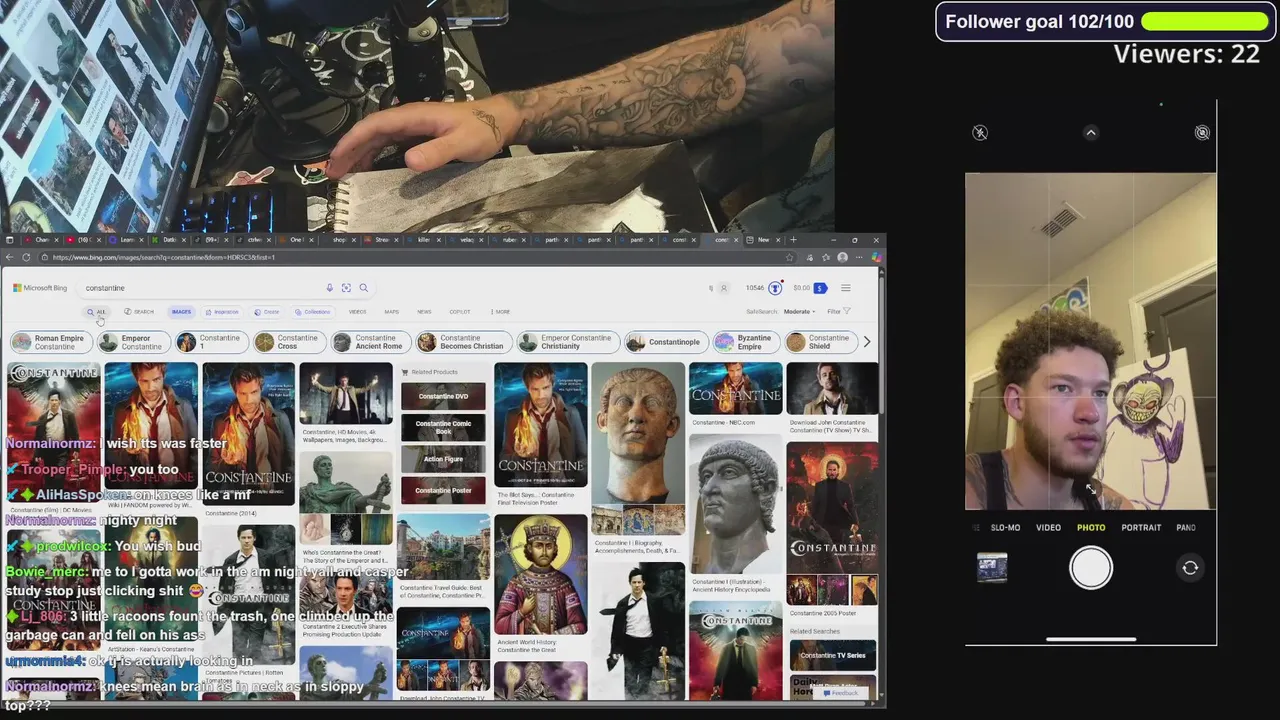Expand the MORE menu in Bing tabs
The width and height of the screenshot is (1280, 720).
click(x=500, y=312)
